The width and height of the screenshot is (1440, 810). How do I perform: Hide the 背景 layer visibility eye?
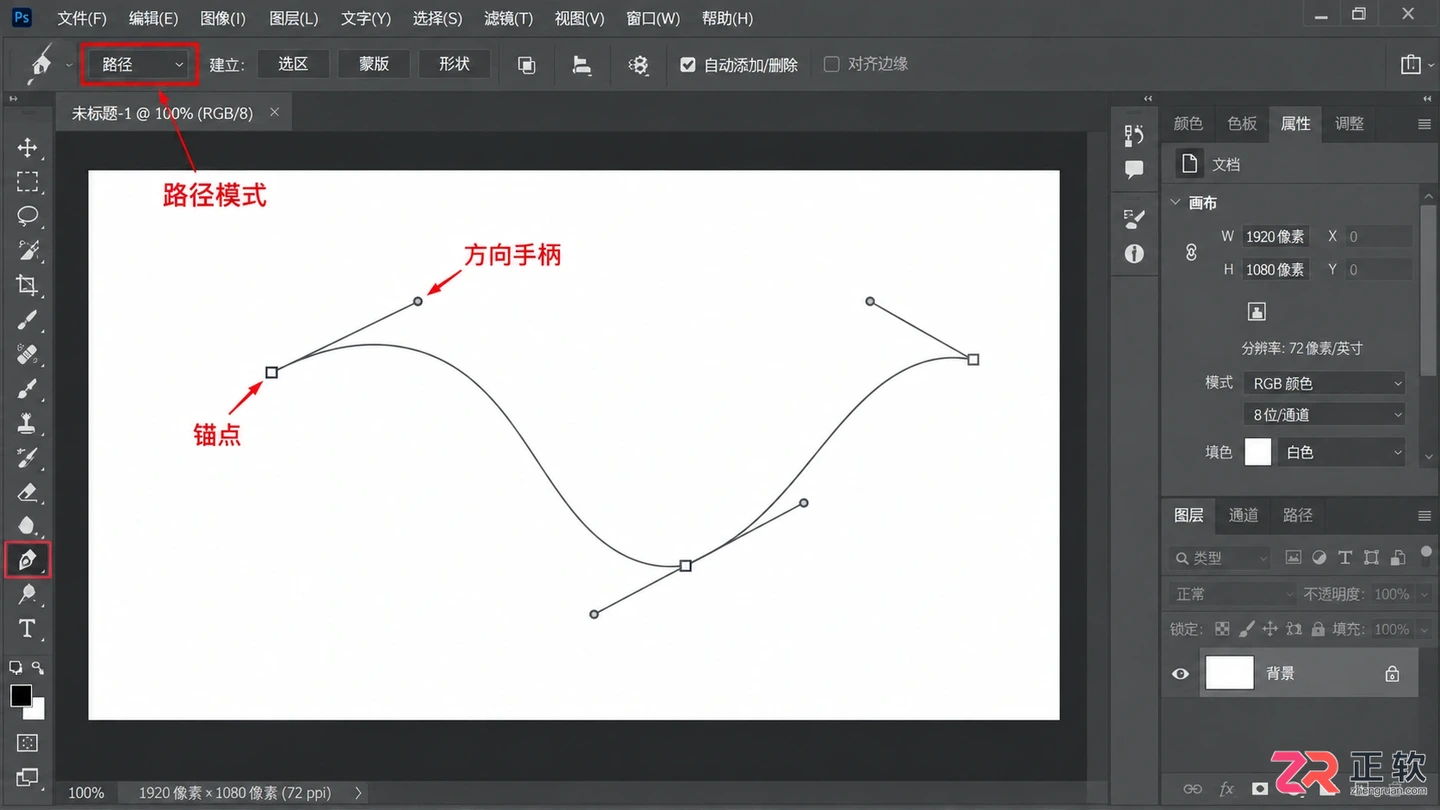click(x=1181, y=674)
